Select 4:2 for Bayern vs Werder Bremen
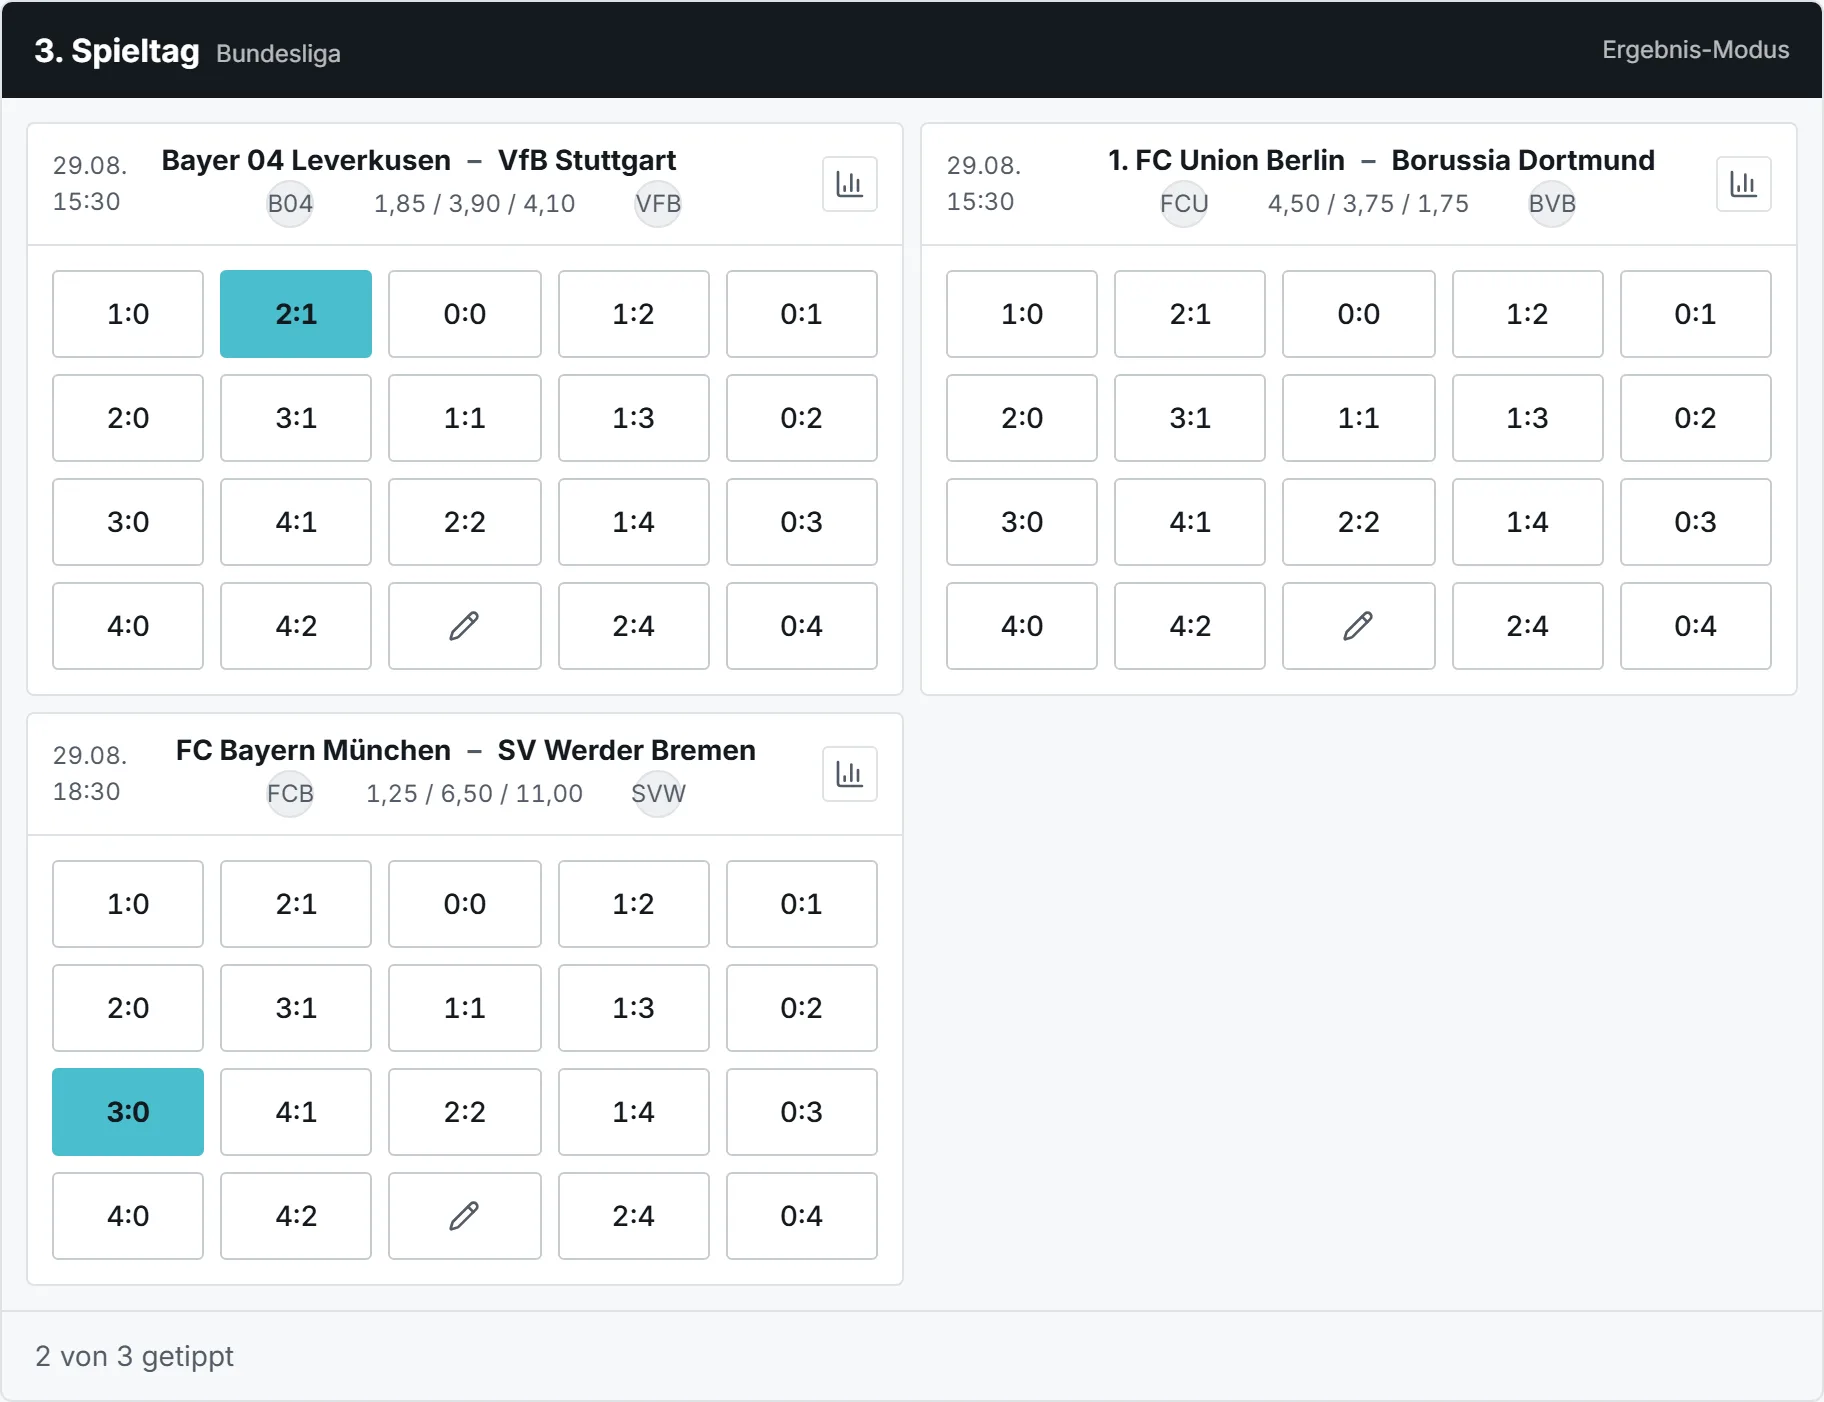The image size is (1824, 1402). (x=296, y=1216)
